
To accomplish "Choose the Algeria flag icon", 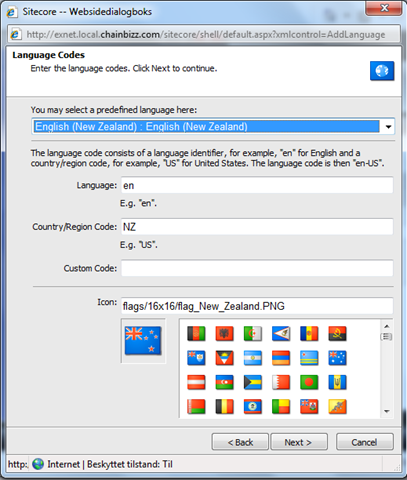I will (253, 334).
